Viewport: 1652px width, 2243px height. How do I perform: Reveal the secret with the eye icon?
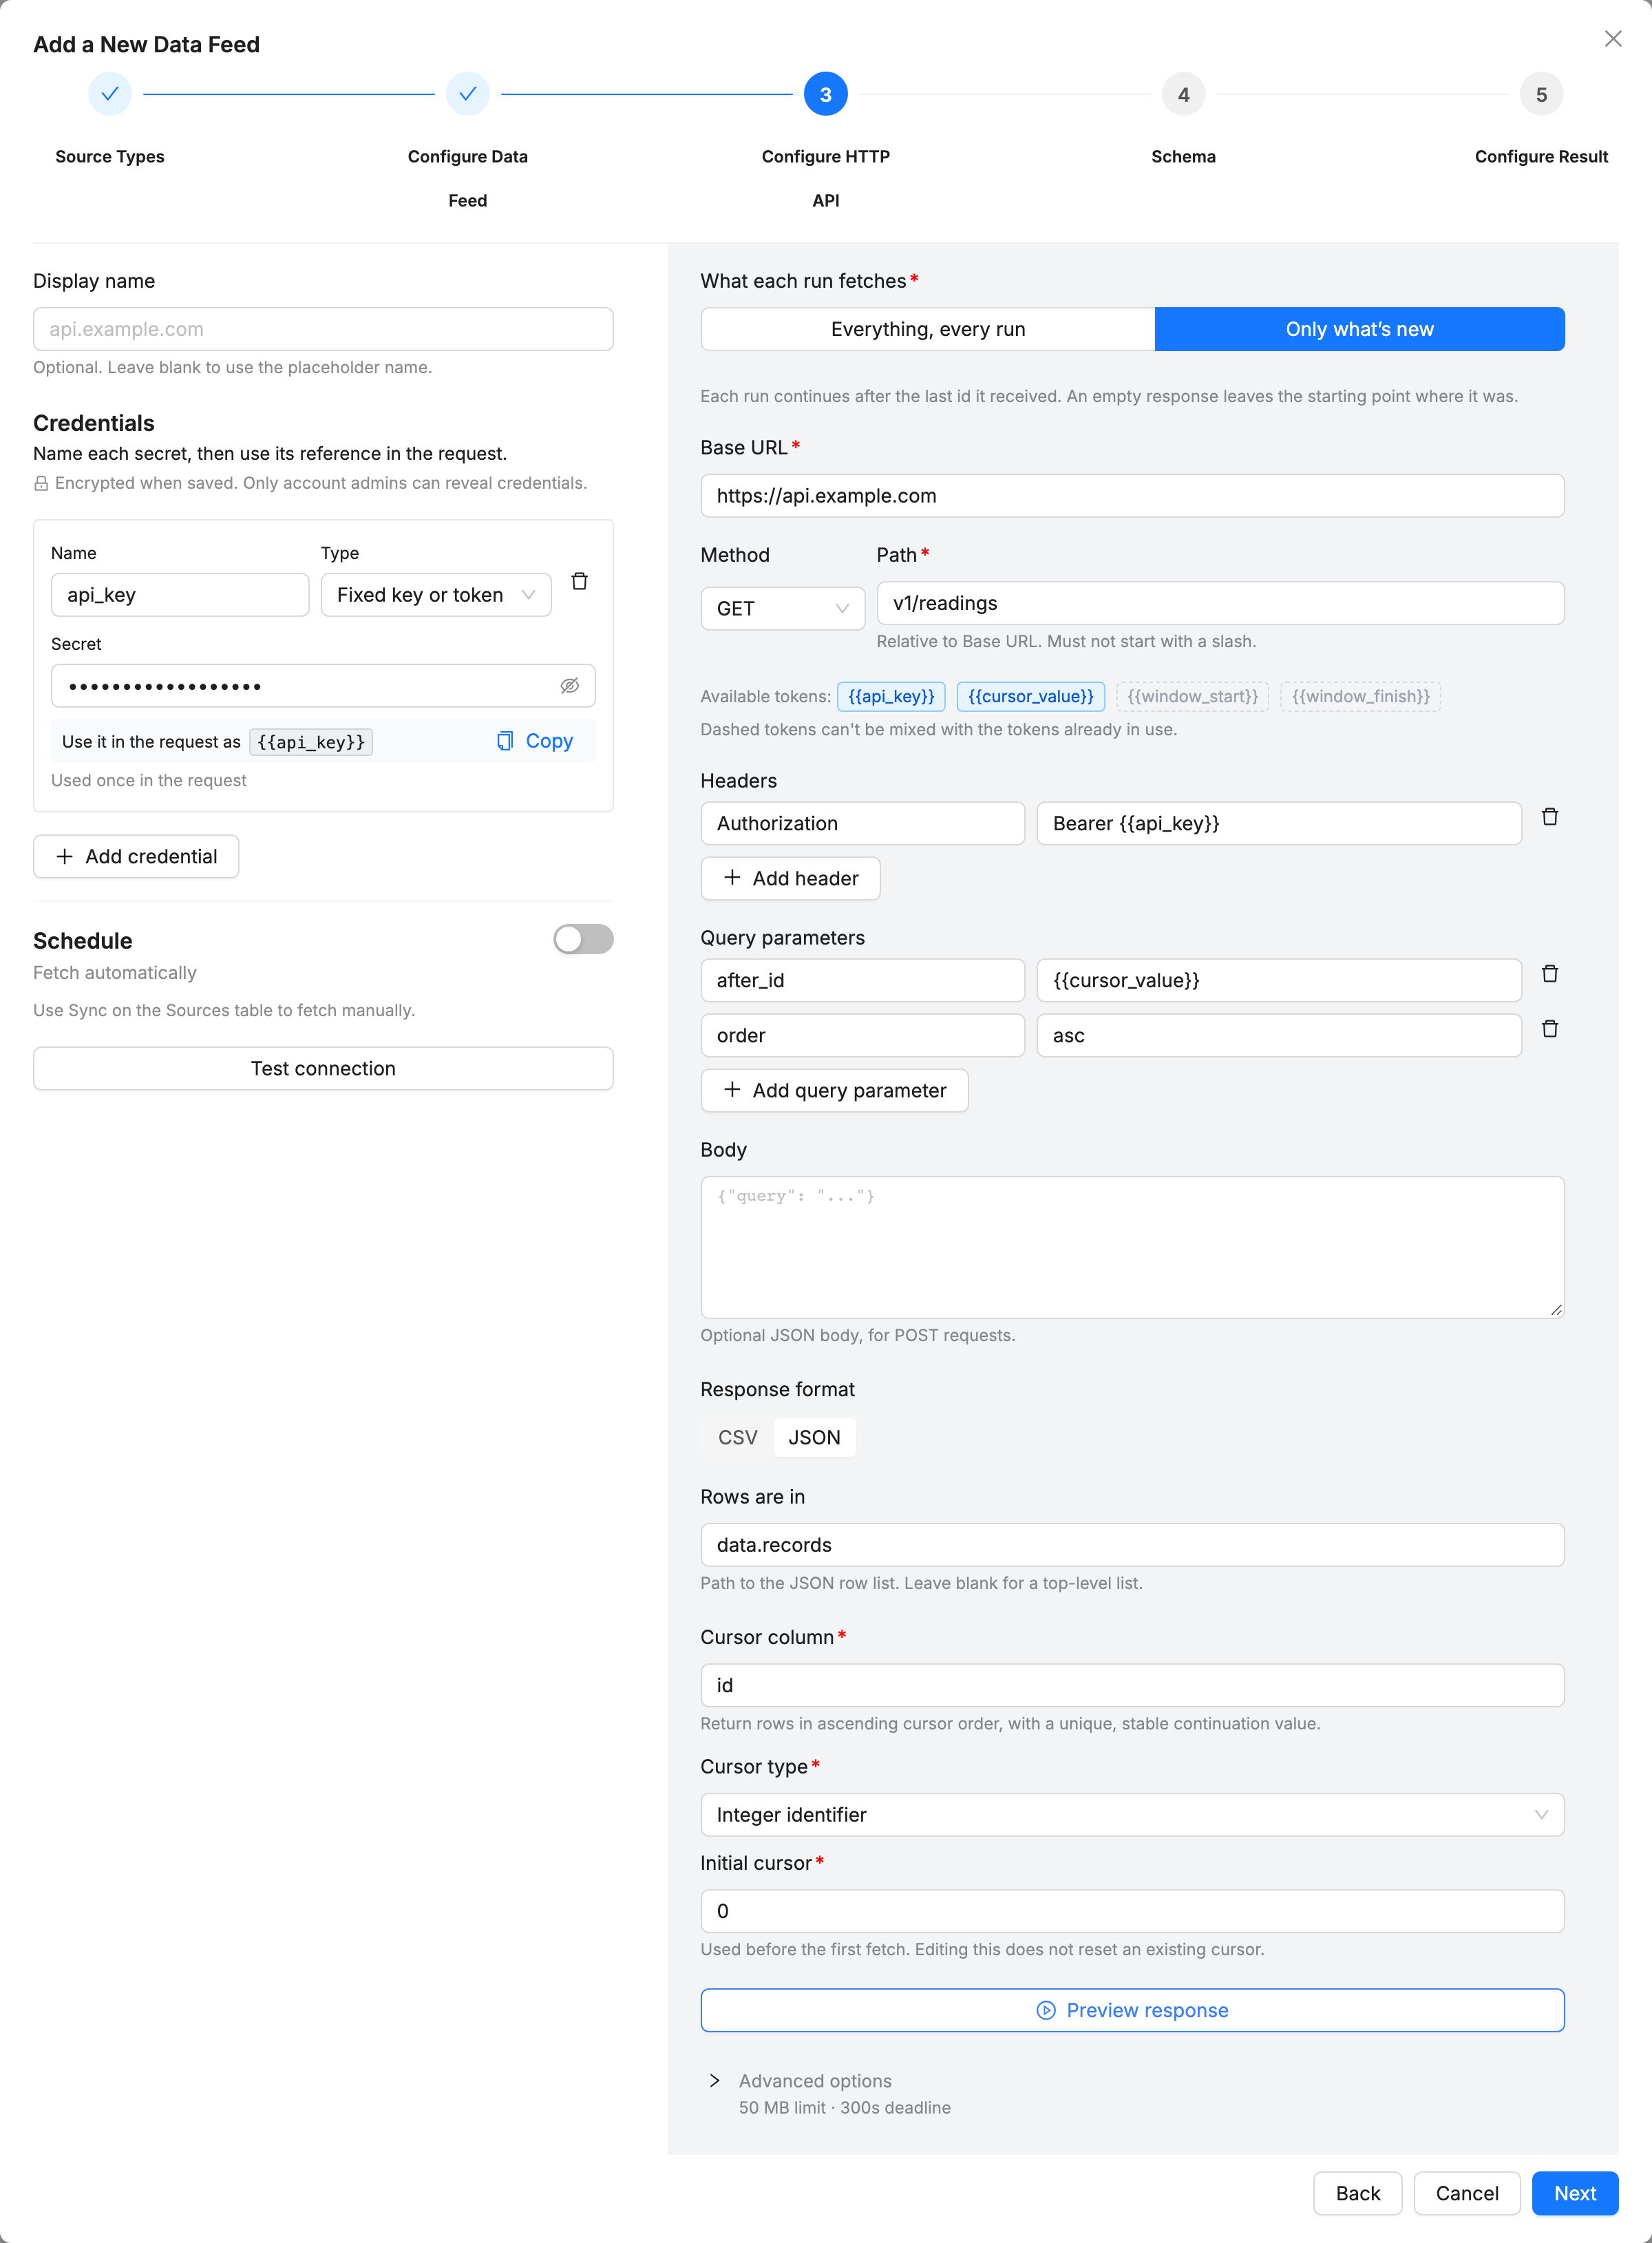570,686
